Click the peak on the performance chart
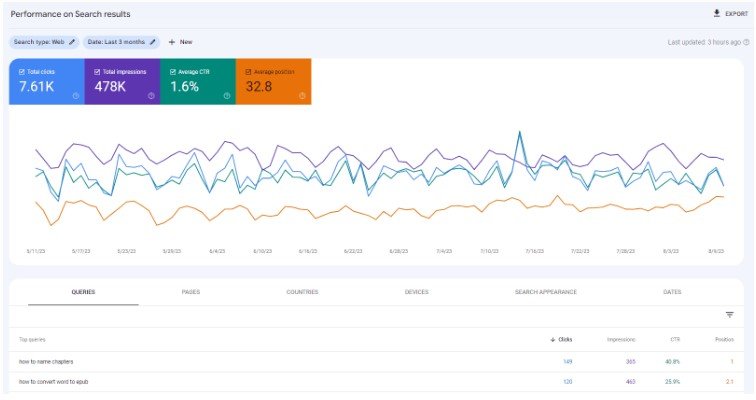The height and width of the screenshot is (400, 756). tap(519, 132)
